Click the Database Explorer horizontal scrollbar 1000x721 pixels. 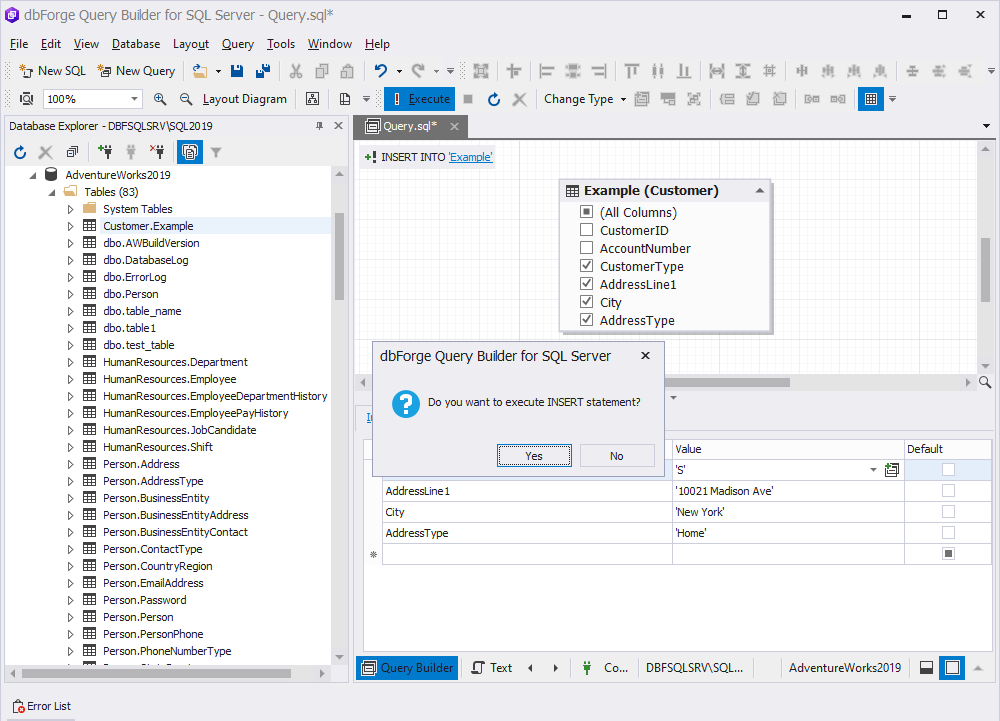tap(156, 673)
